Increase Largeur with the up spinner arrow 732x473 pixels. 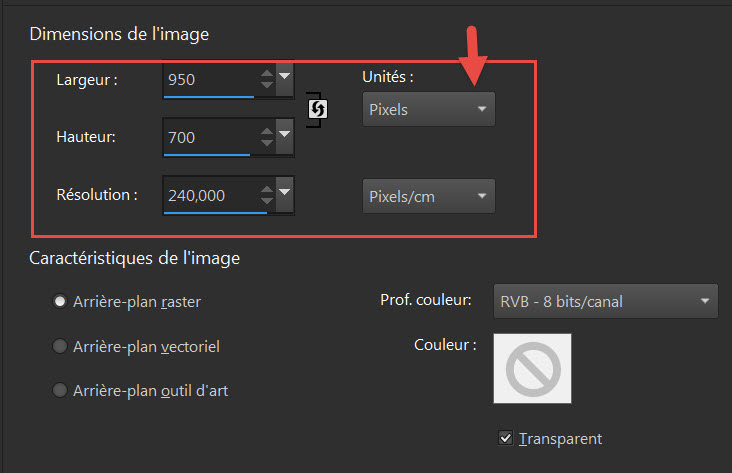(x=267, y=73)
